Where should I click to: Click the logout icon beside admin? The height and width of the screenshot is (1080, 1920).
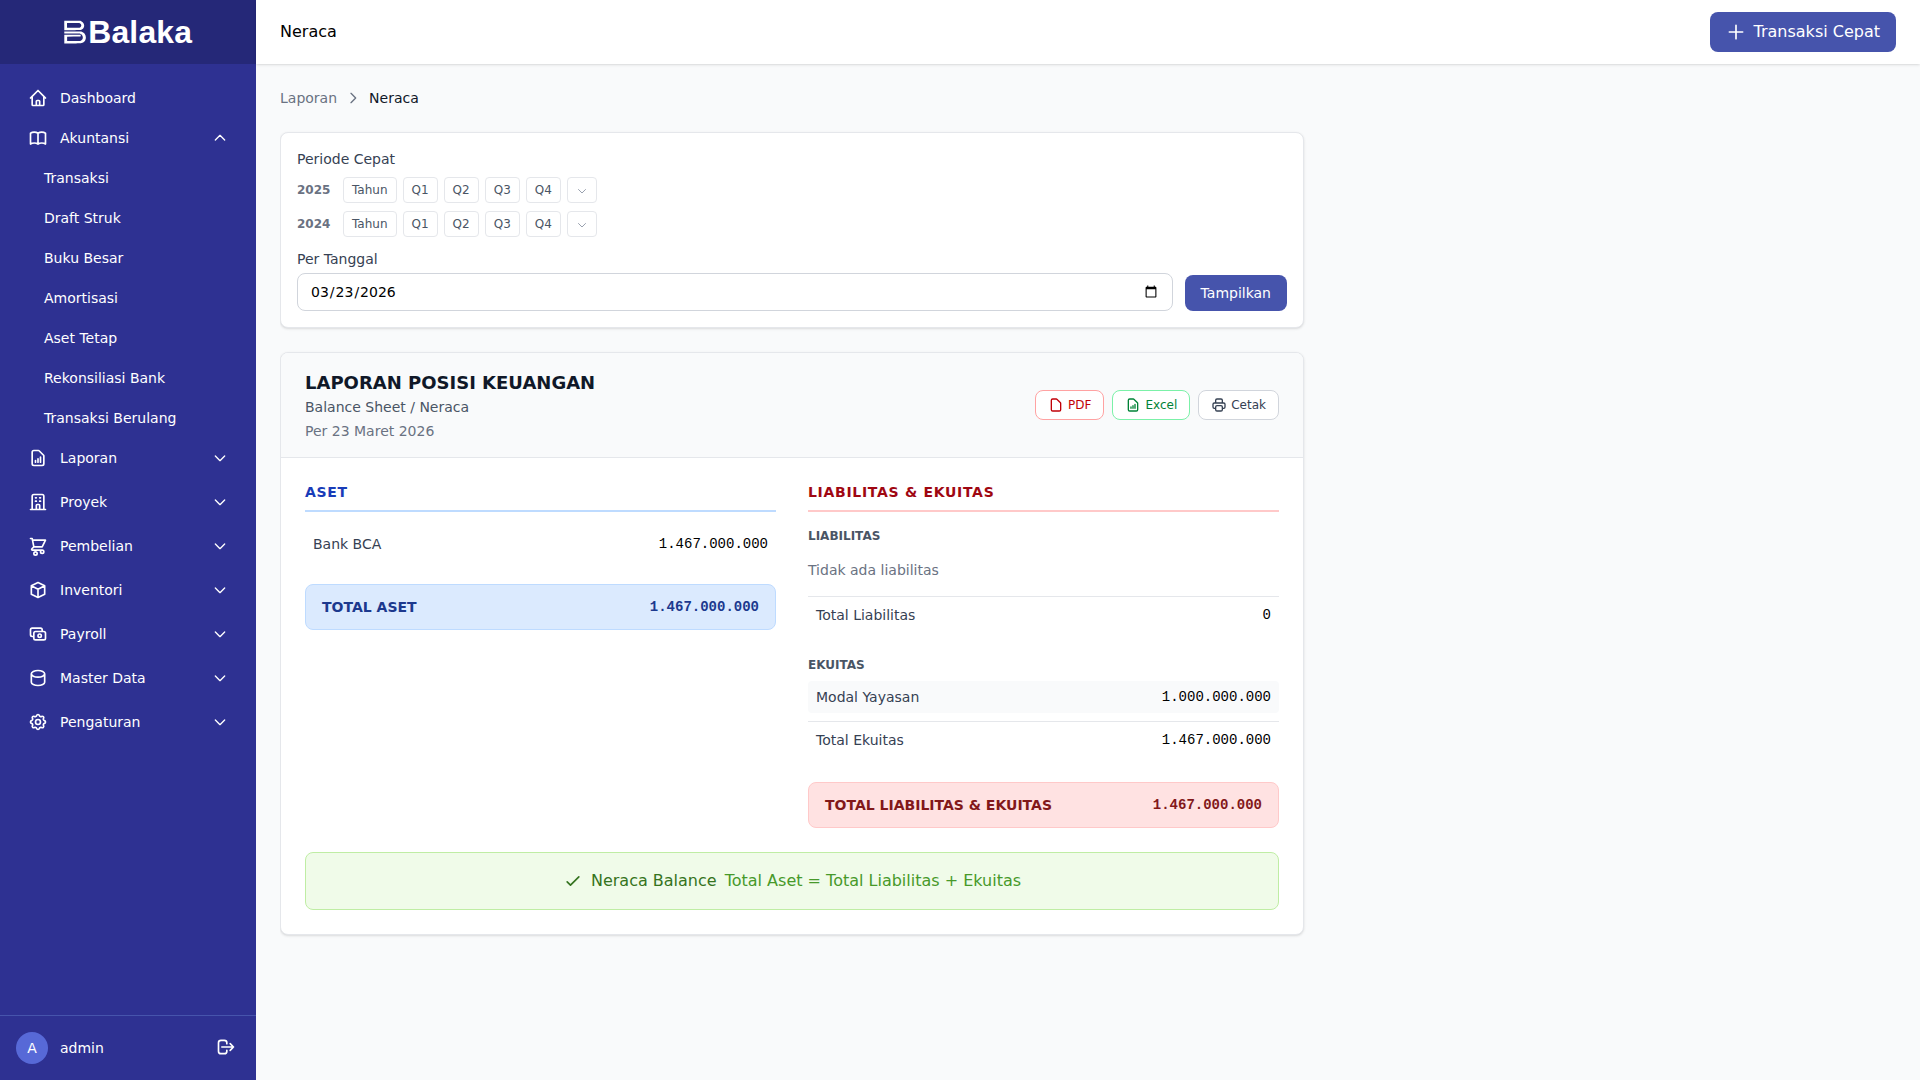(x=226, y=1047)
